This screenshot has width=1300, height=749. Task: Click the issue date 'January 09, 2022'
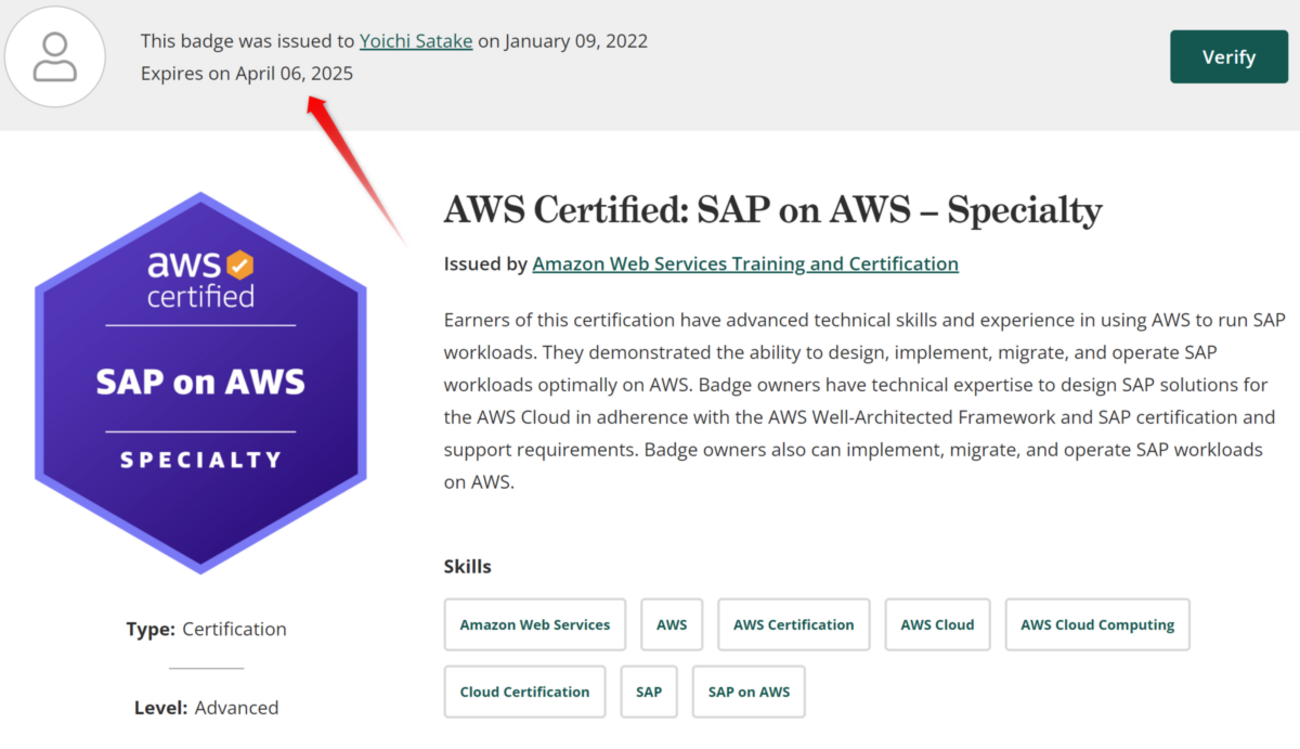tap(576, 41)
